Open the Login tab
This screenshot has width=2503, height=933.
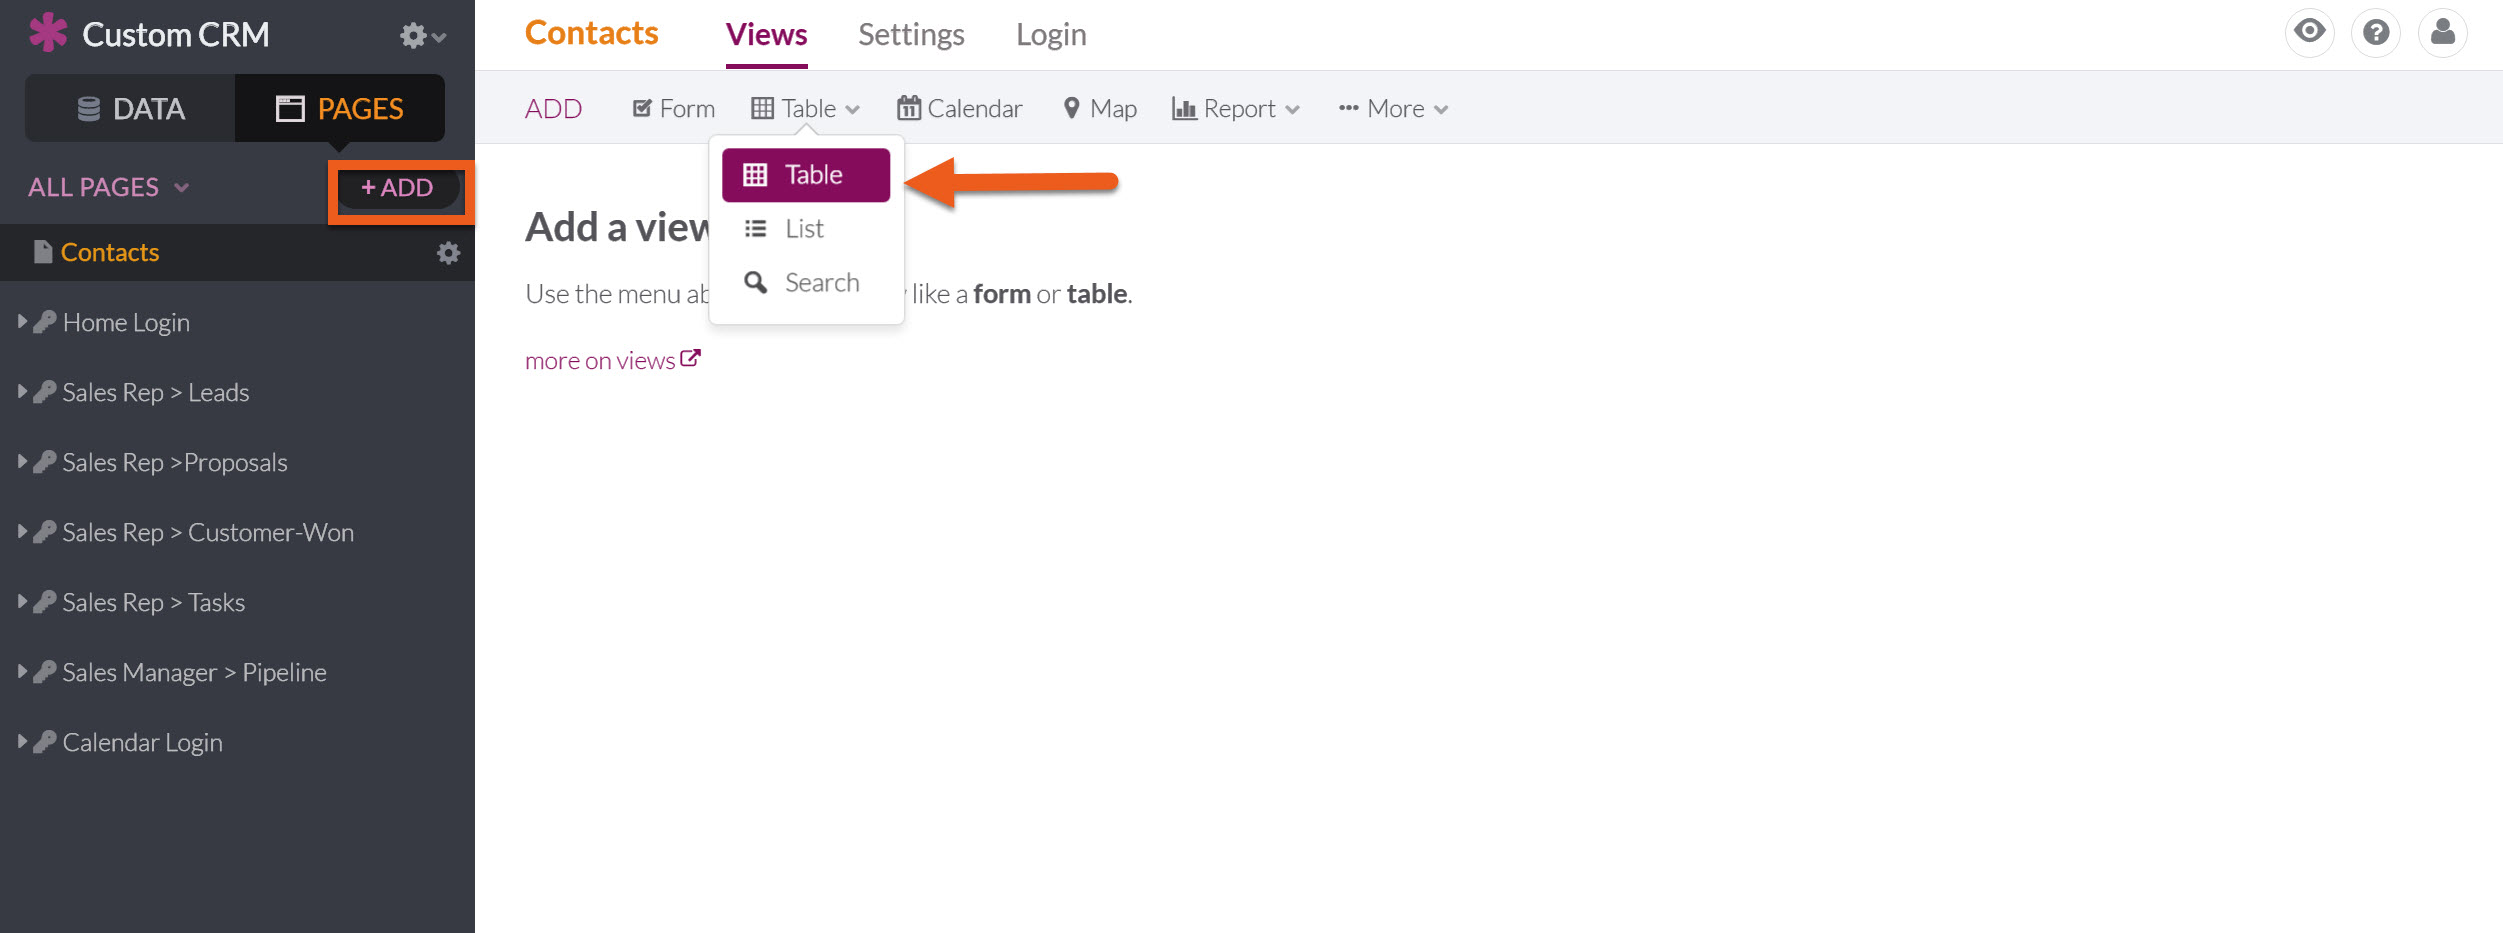click(x=1051, y=35)
